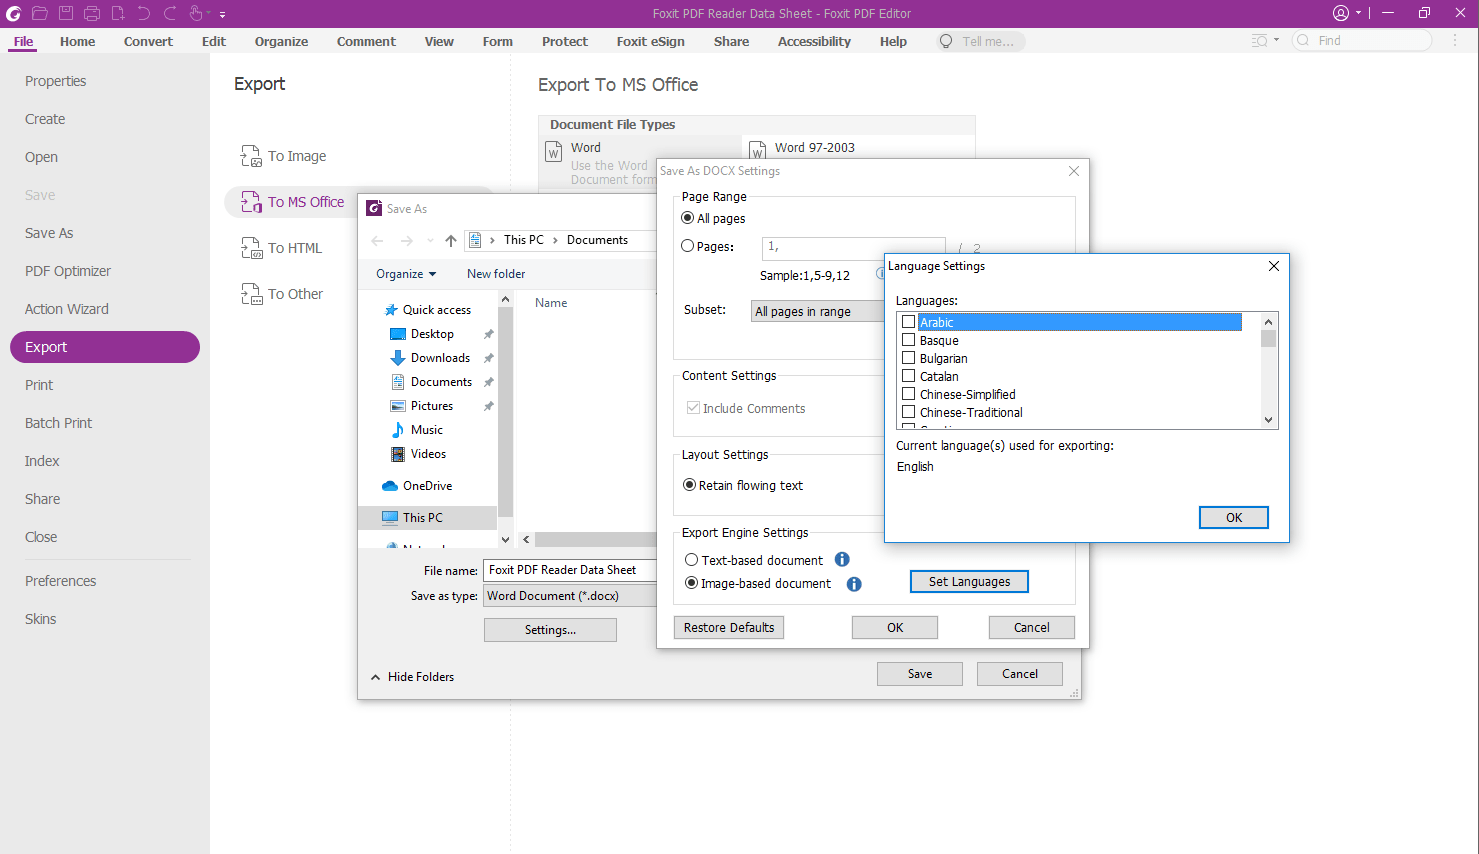The height and width of the screenshot is (854, 1479).
Task: Click the up-arrow folder navigation icon
Action: point(451,241)
